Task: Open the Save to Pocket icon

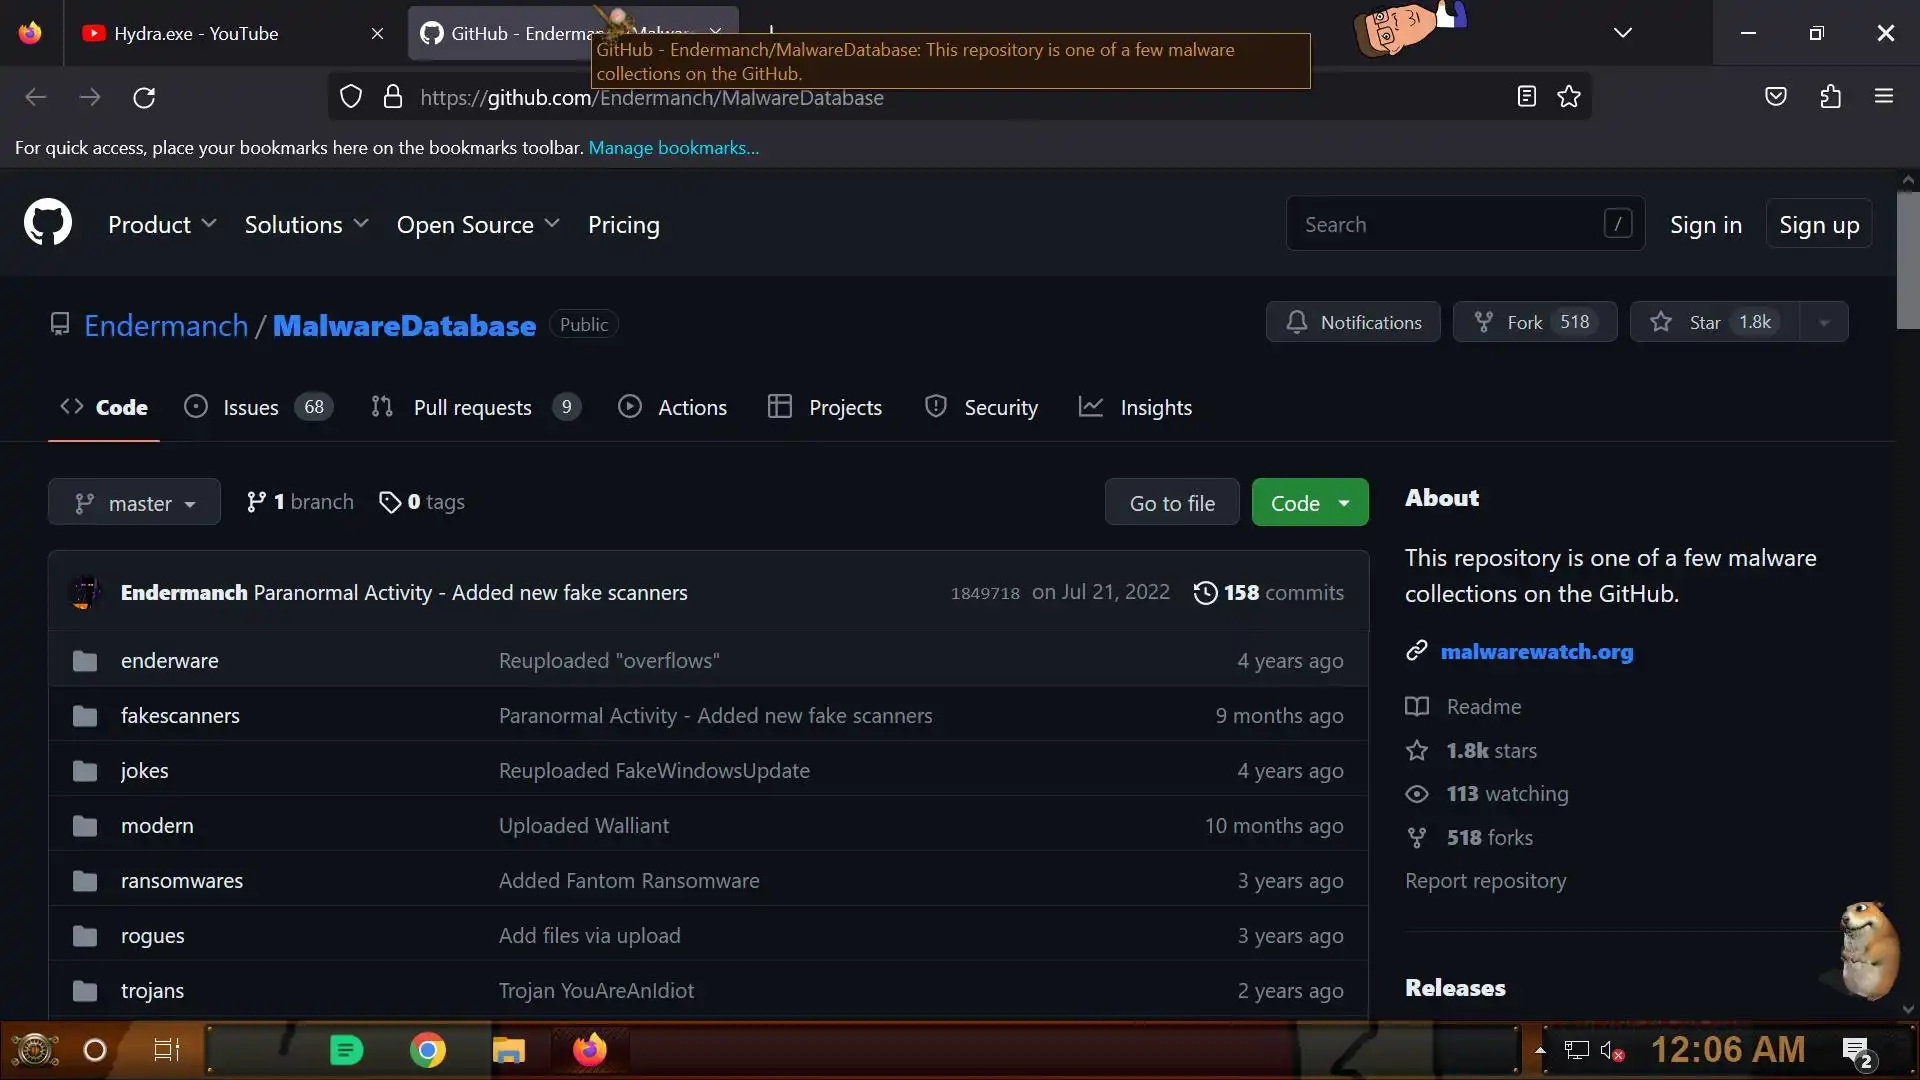Action: (x=1776, y=97)
